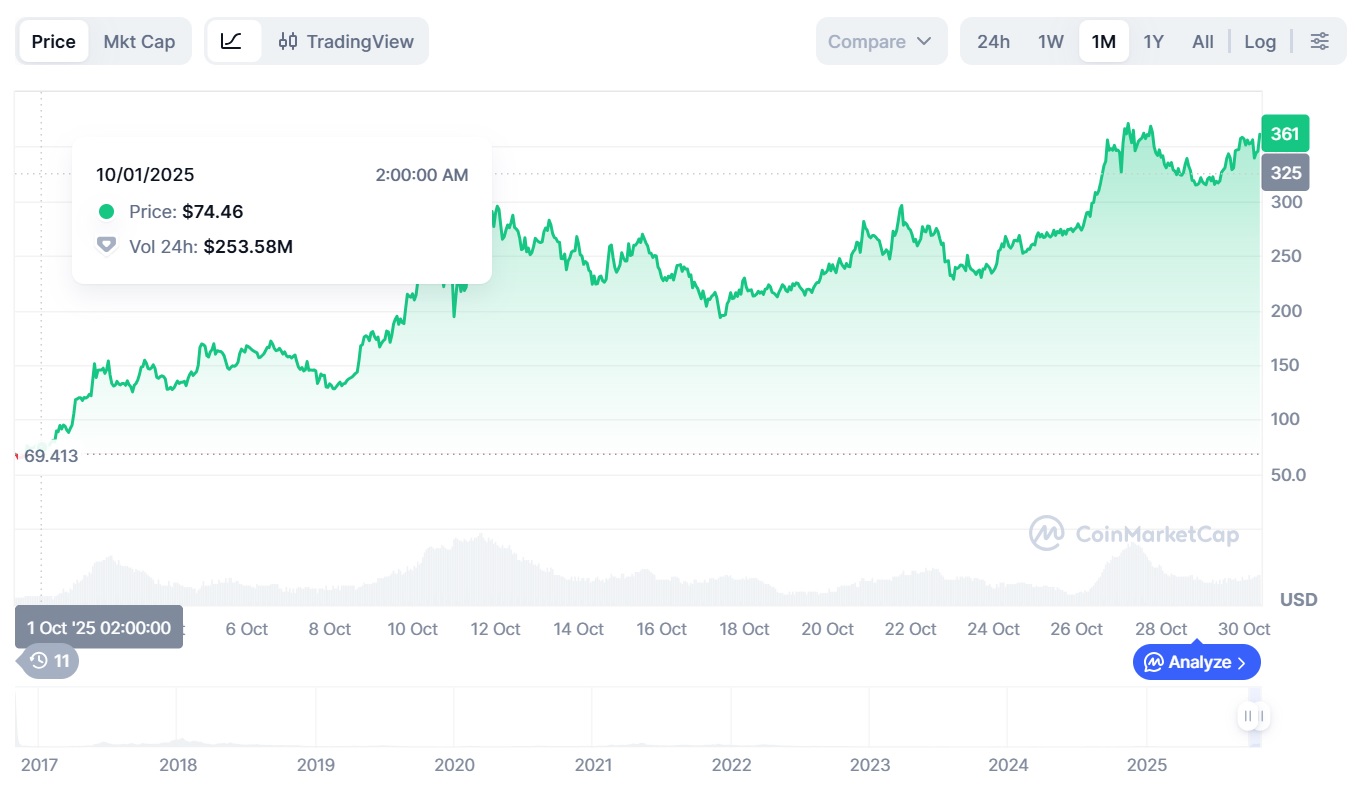
Task: Select the 1Y time range
Action: pyautogui.click(x=1153, y=41)
